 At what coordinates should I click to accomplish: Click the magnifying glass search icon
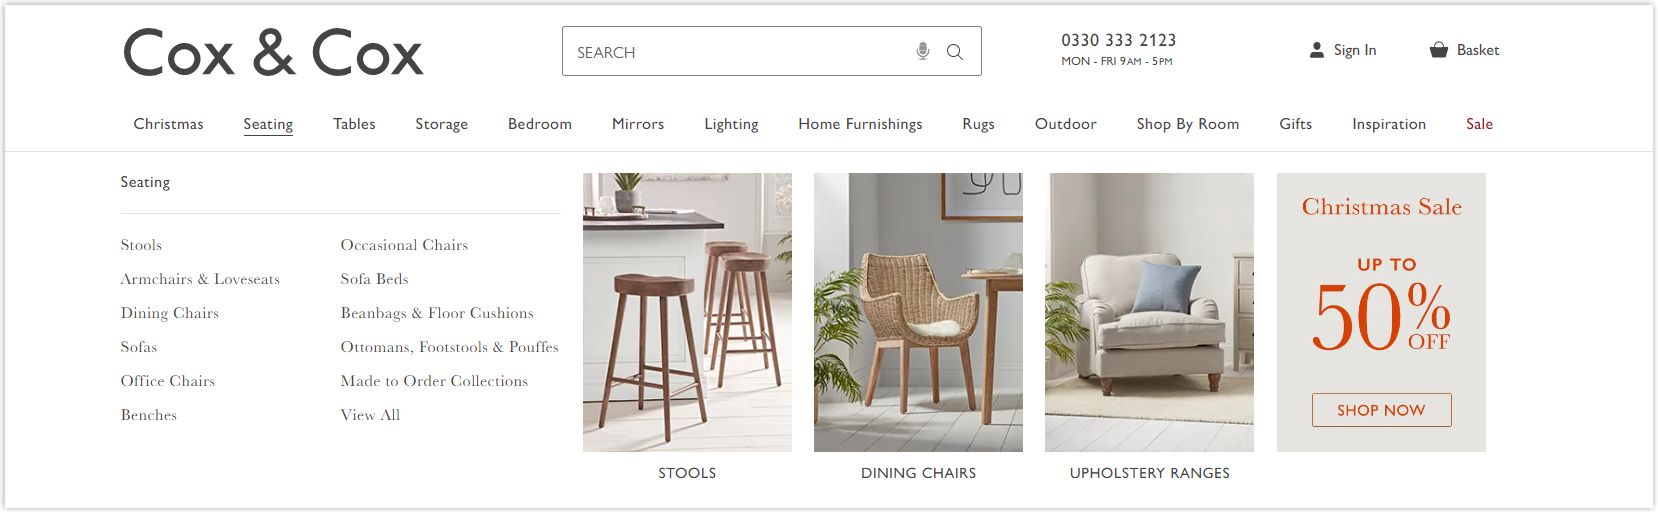955,52
